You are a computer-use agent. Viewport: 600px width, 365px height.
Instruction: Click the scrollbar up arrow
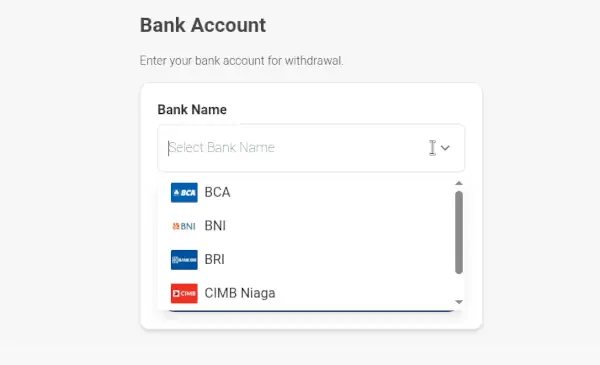459,183
